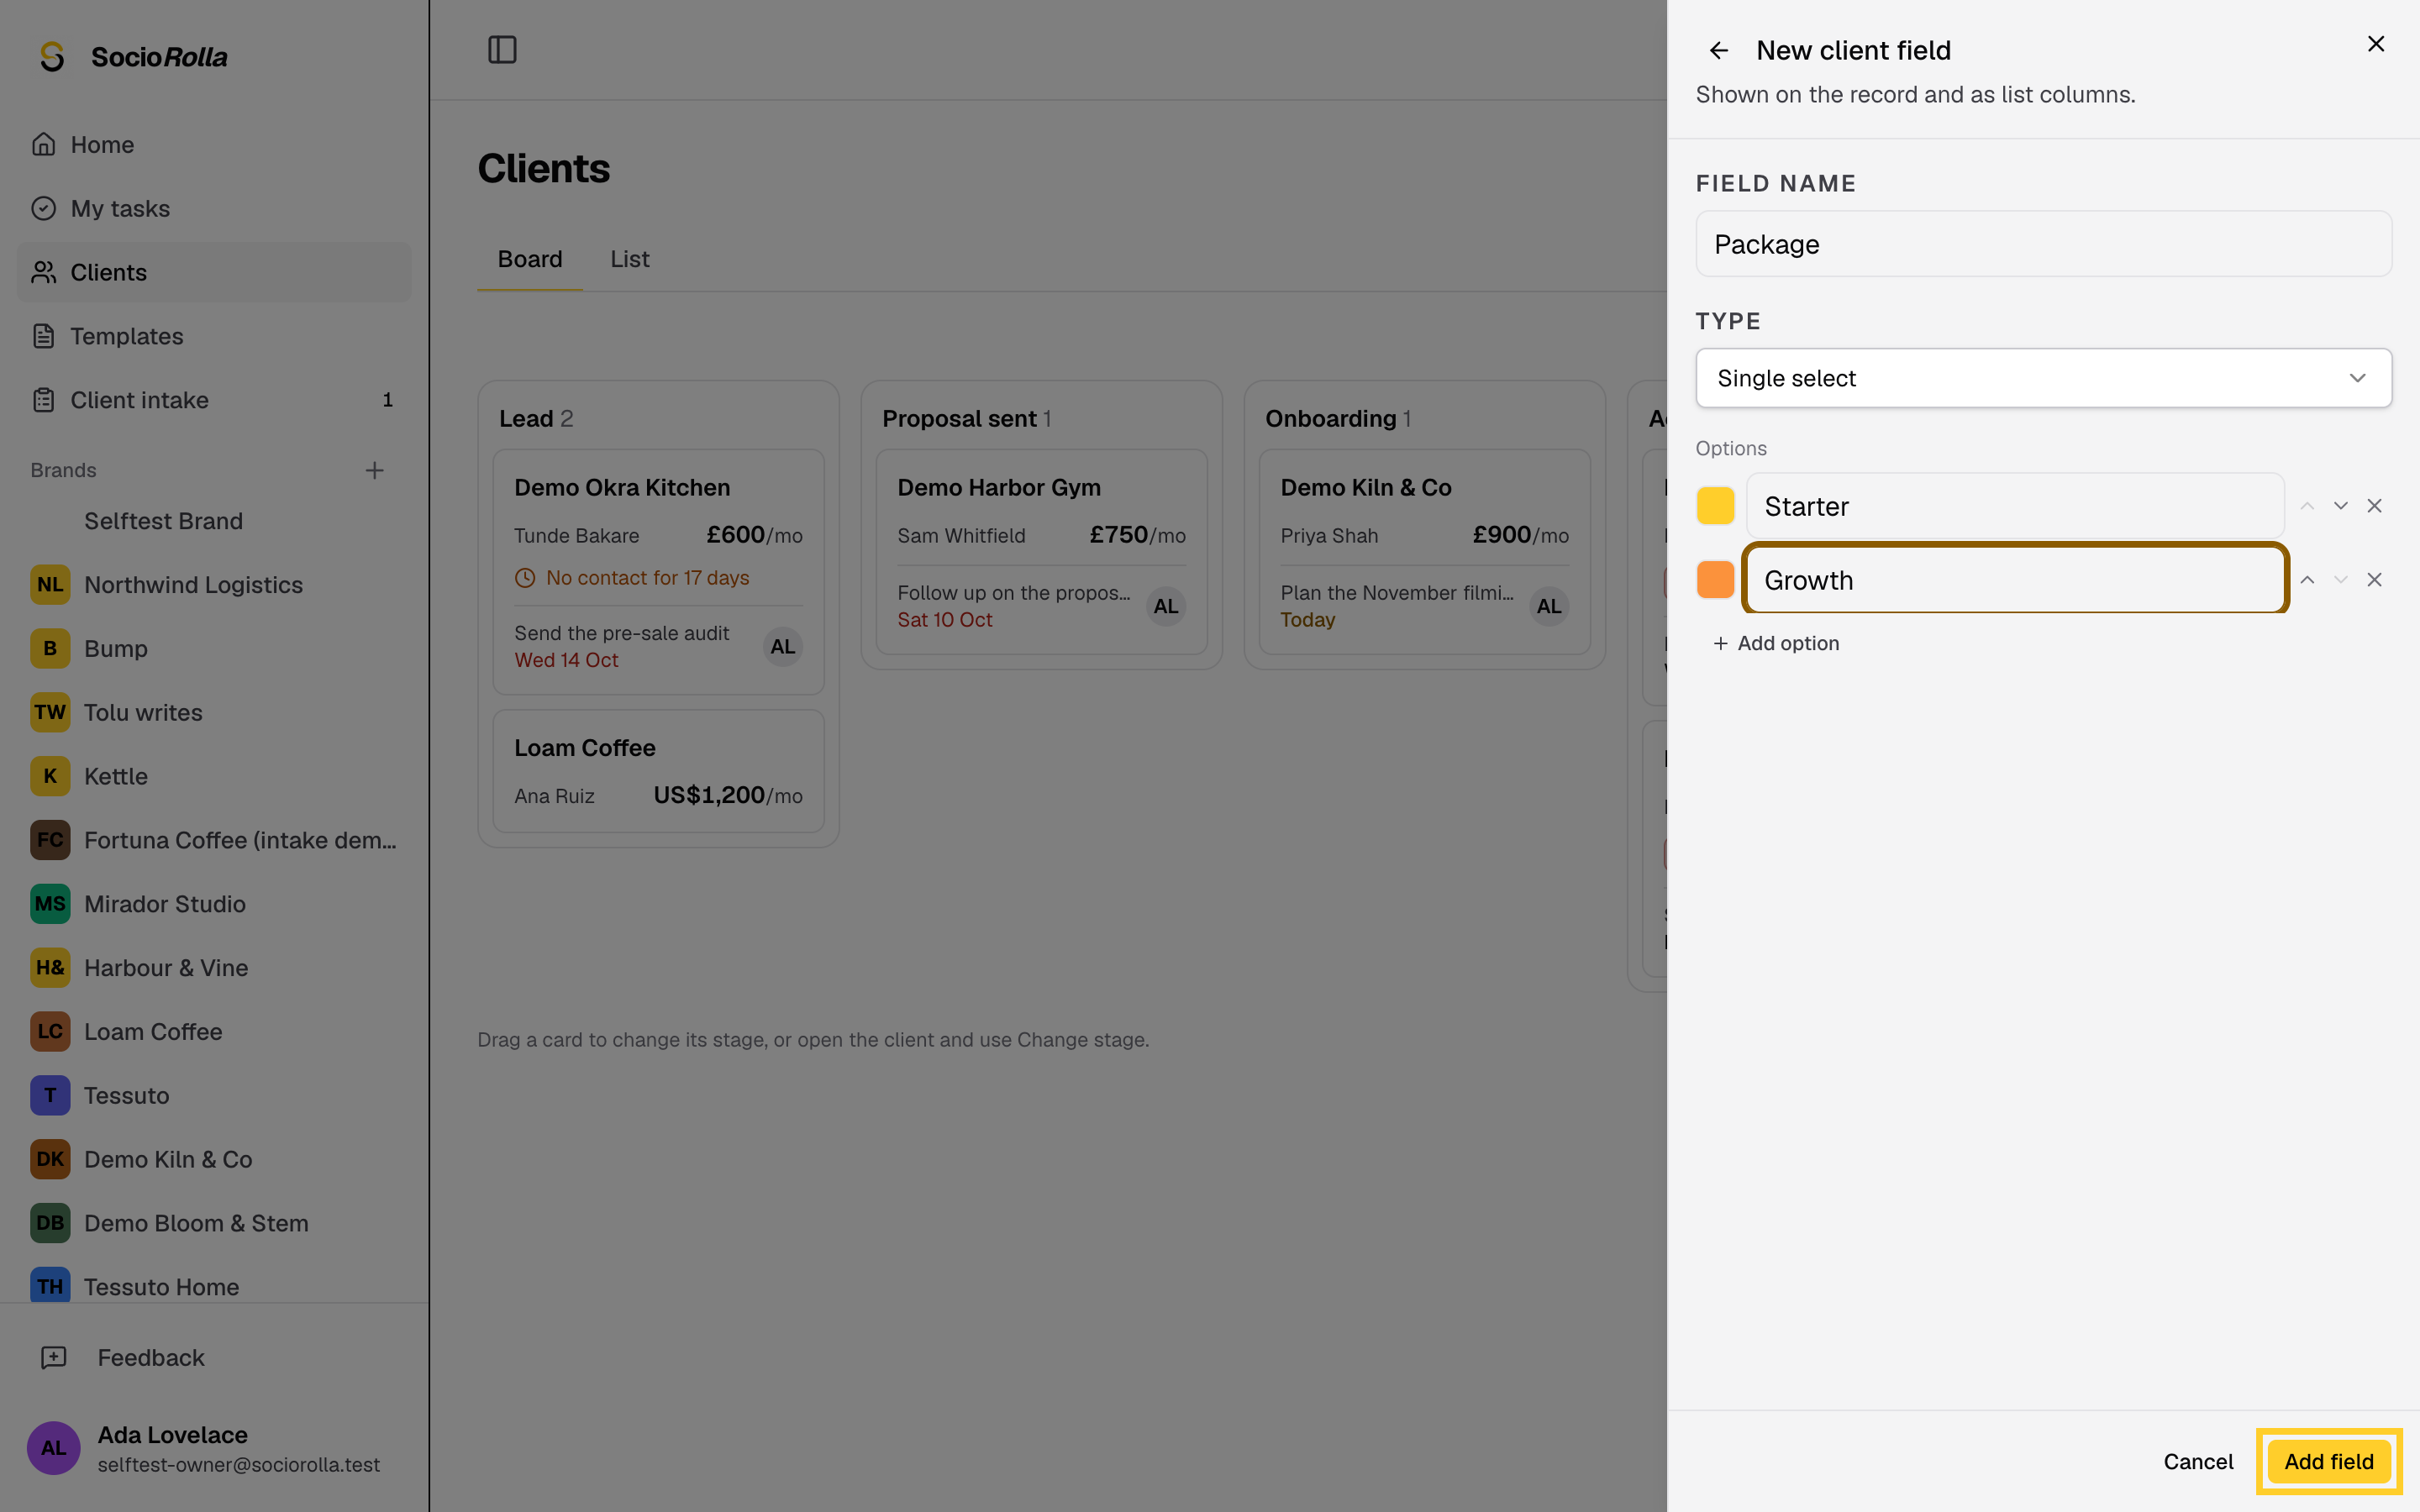Toggle the sidebar panel icon
2420x1512 pixels.
click(502, 50)
